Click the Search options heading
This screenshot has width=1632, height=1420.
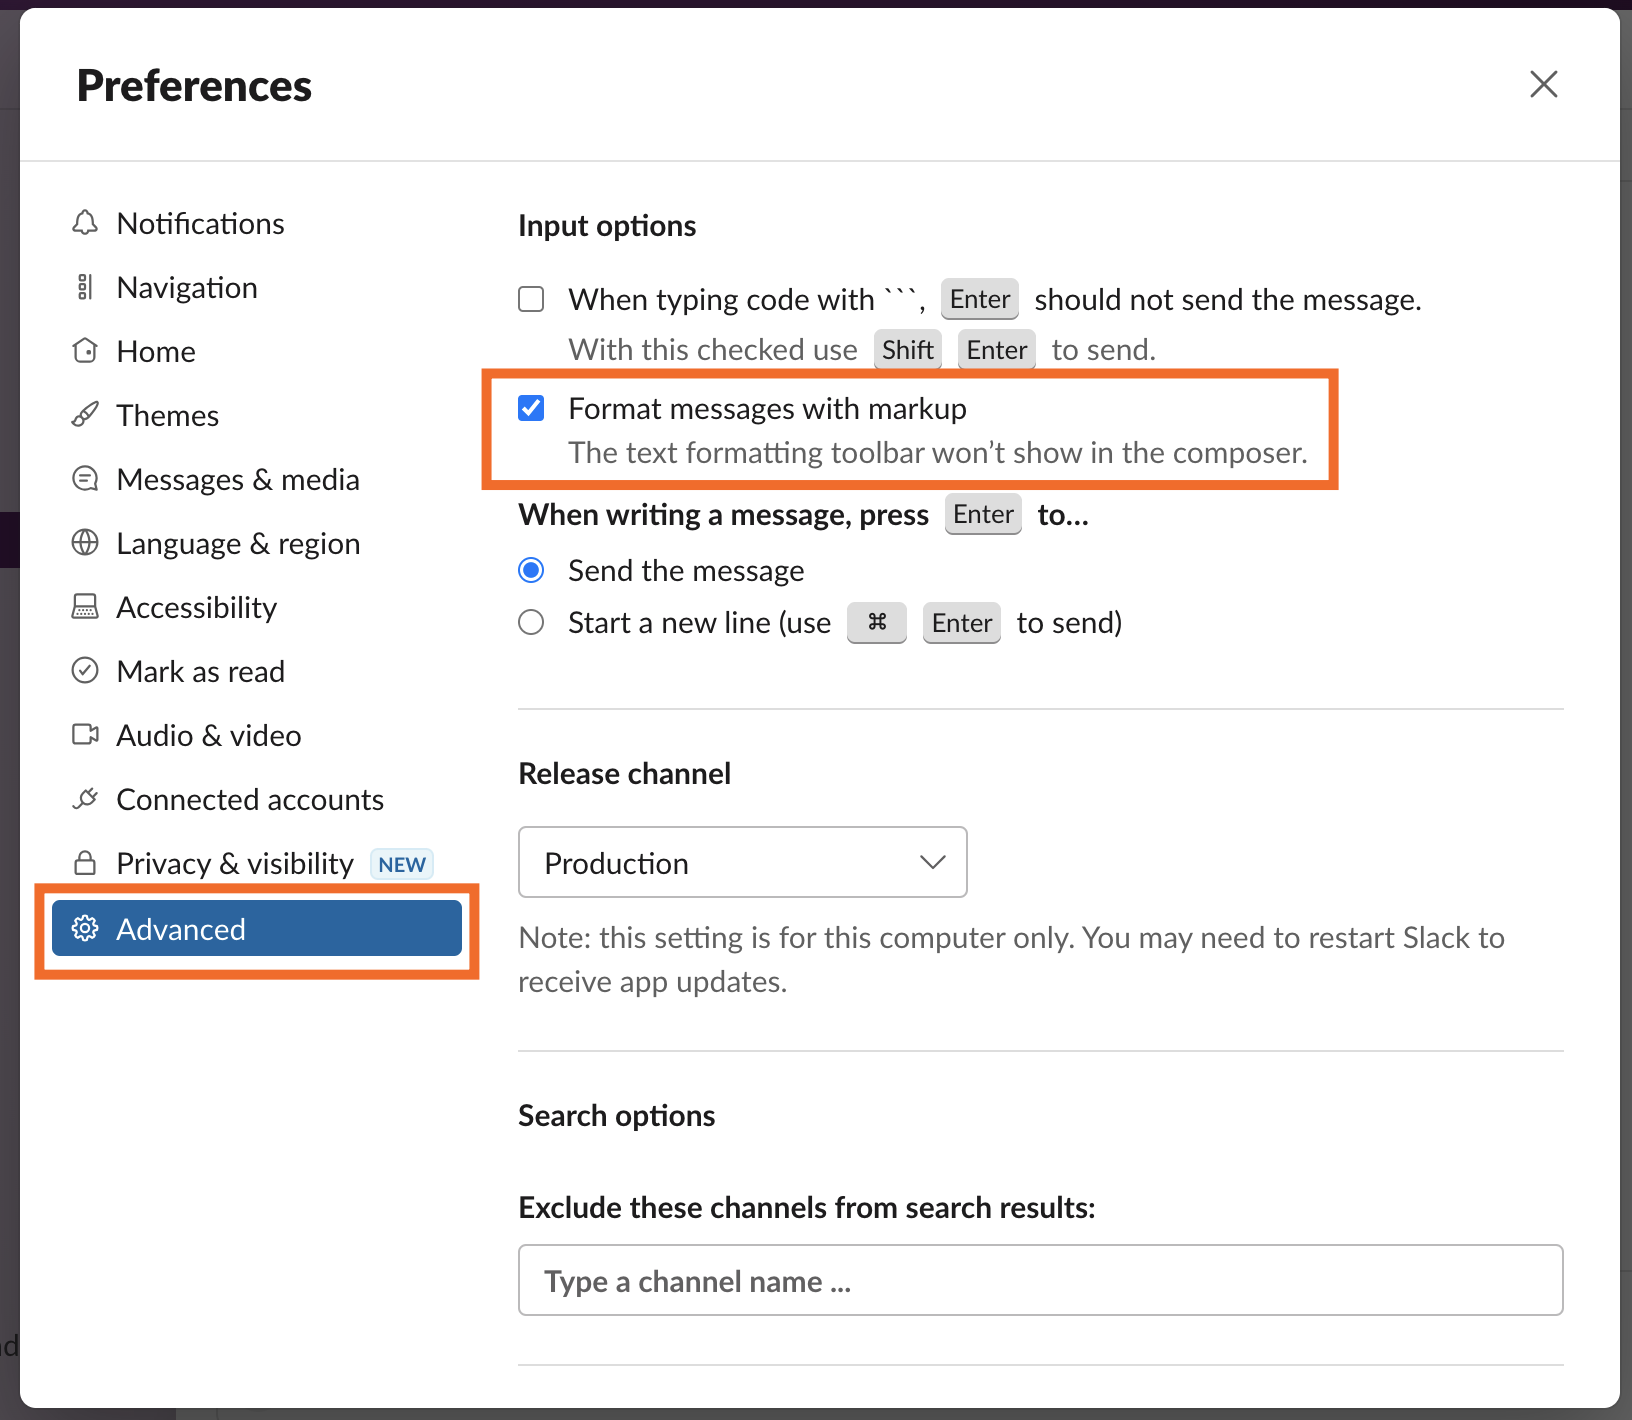(616, 1115)
